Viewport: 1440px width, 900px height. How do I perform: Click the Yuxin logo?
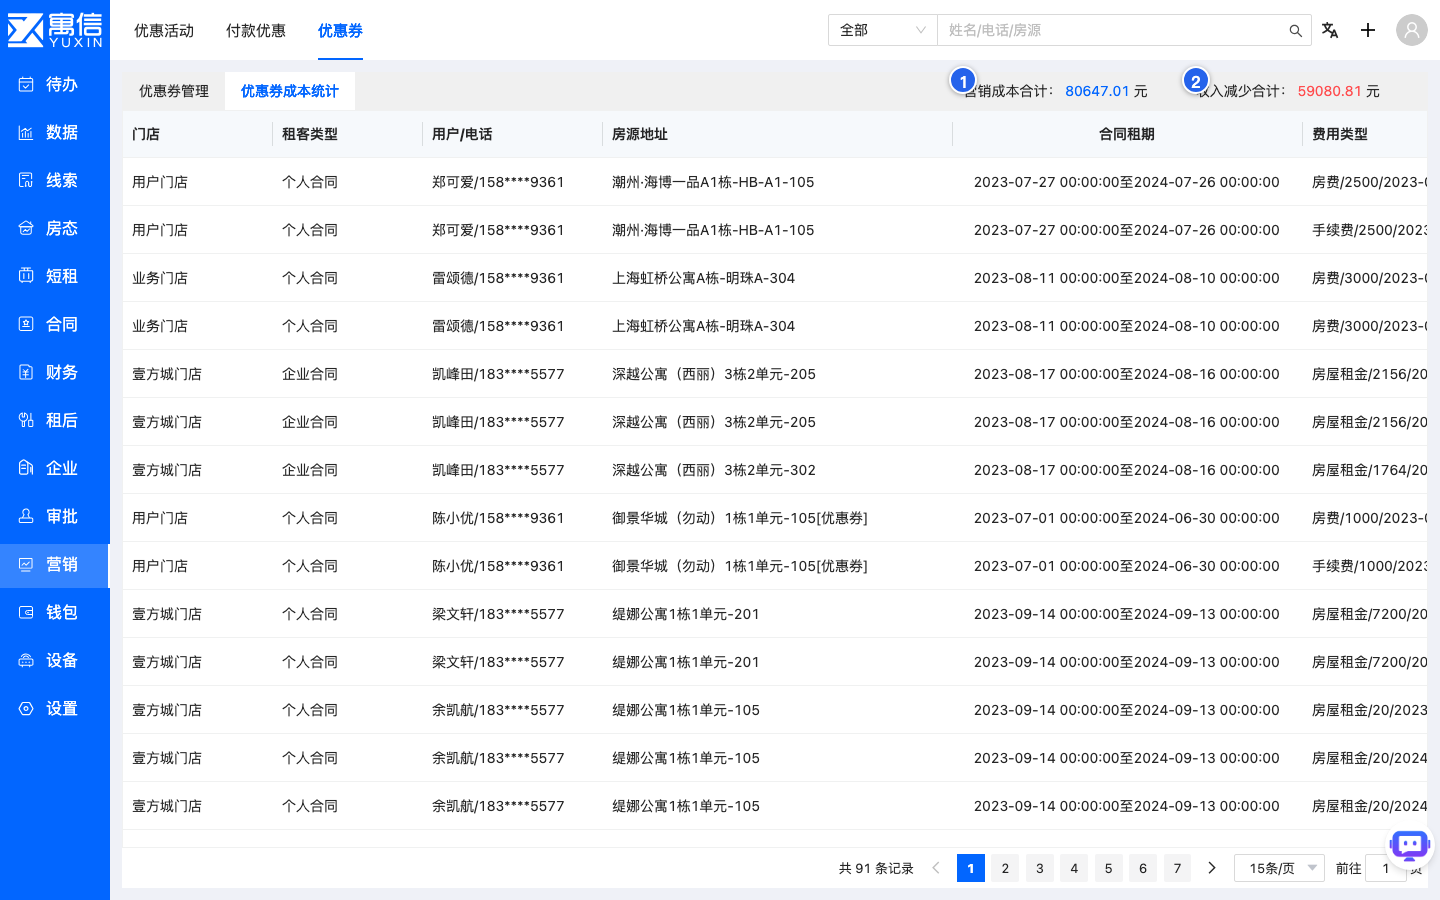click(55, 30)
